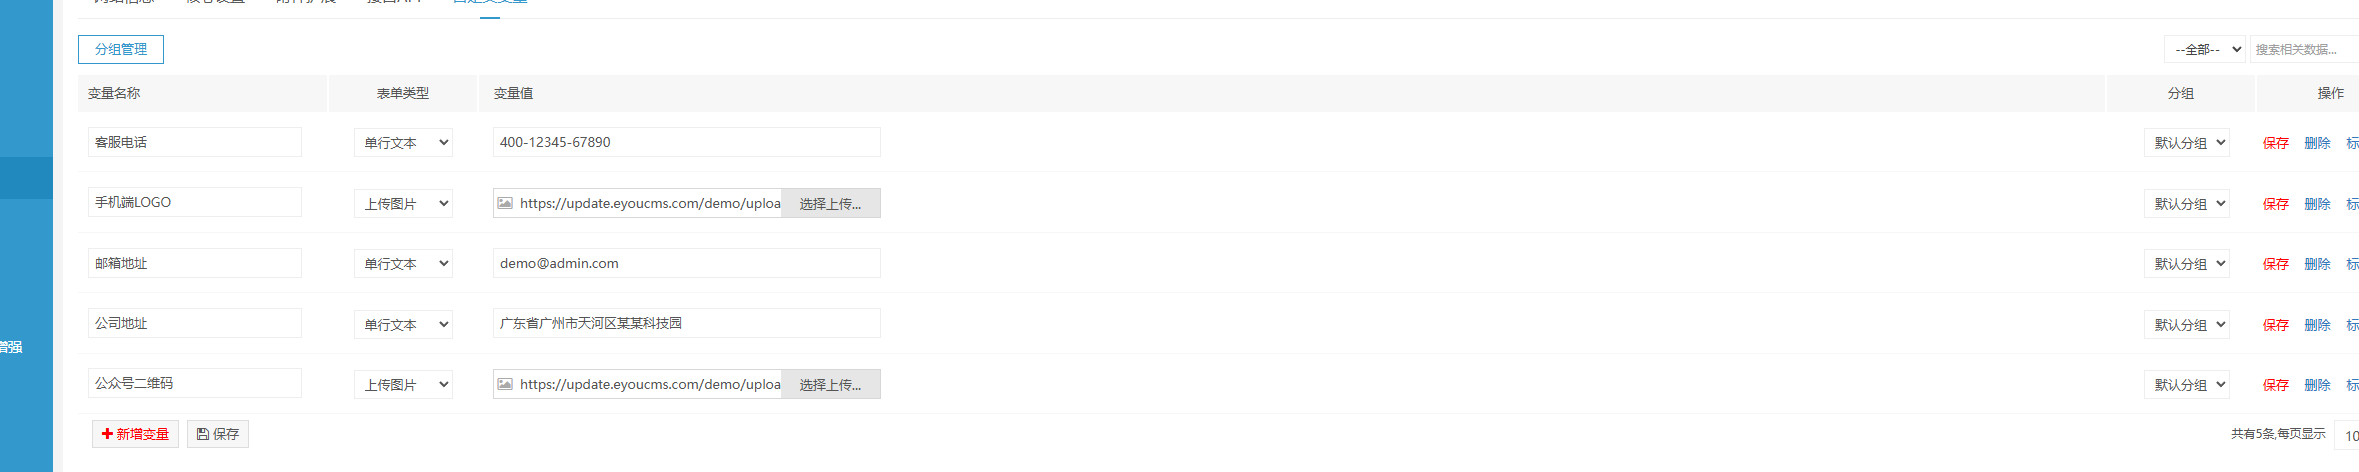Click the 新增变量 plus button
Screen dimensions: 2359x472
135,434
